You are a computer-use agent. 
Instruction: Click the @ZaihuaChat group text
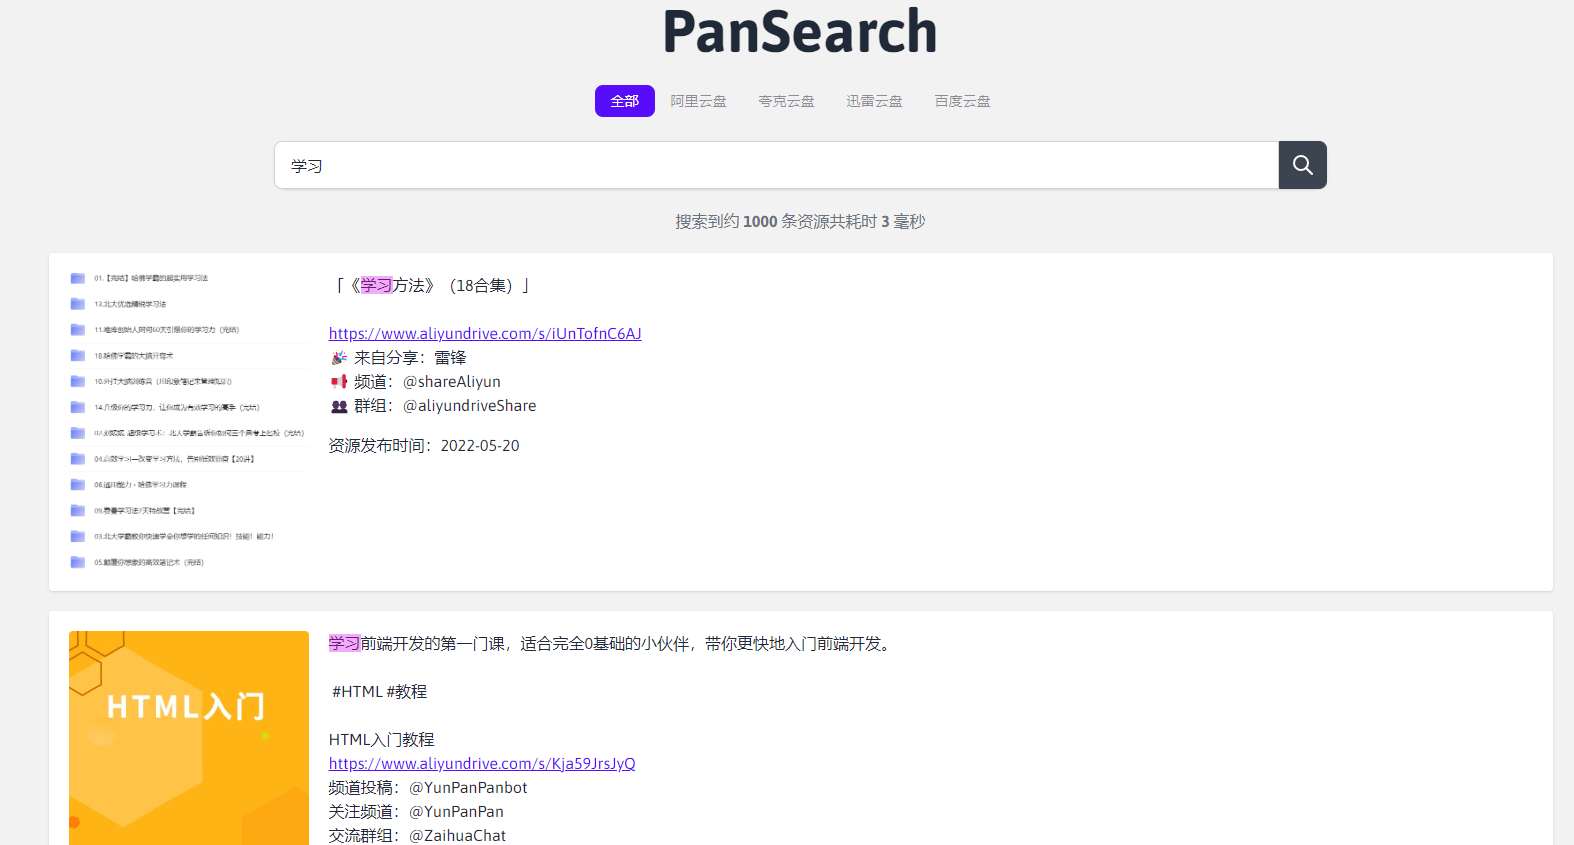(457, 836)
